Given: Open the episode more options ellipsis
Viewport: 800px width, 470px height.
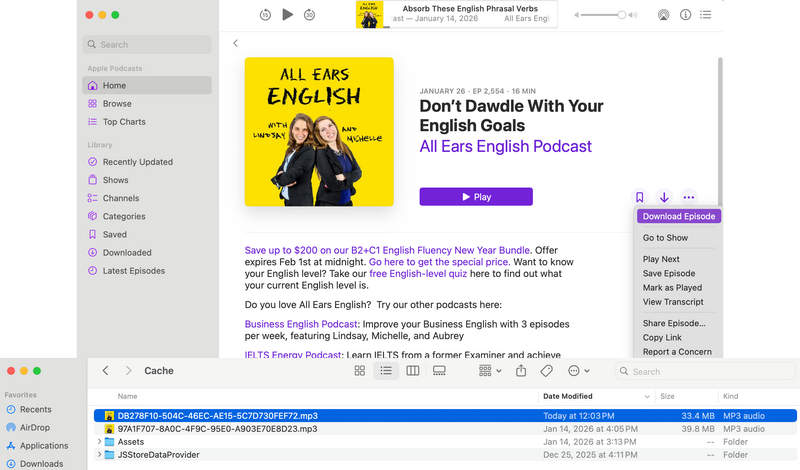Looking at the screenshot, I should (689, 197).
